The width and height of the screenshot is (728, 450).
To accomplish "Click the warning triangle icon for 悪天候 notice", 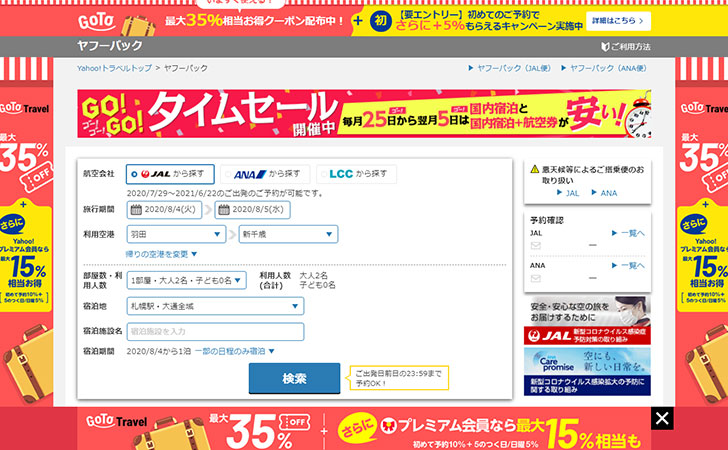I will click(535, 170).
